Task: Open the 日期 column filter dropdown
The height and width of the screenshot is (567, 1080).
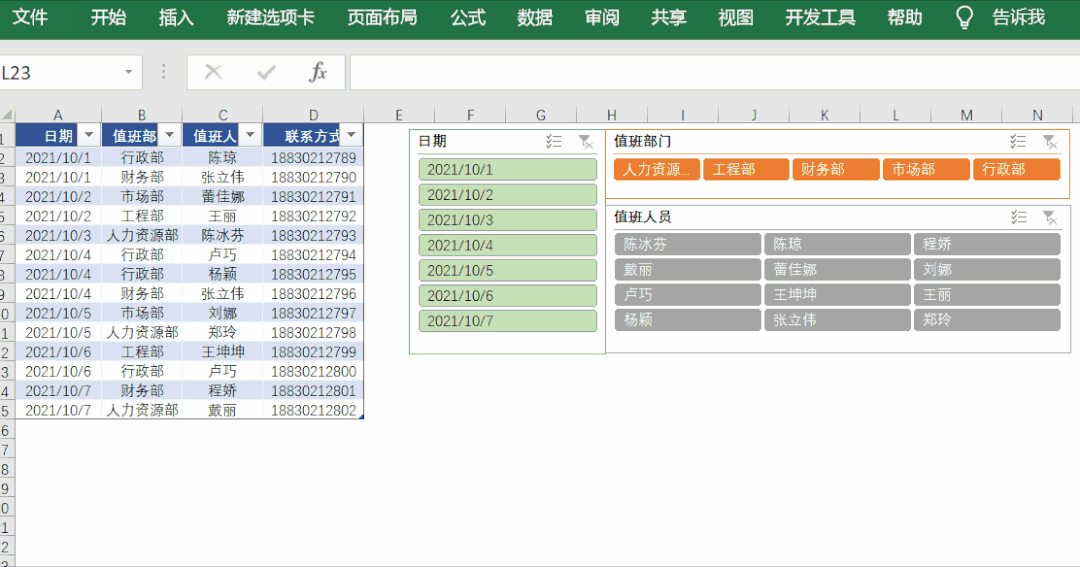Action: coord(89,135)
